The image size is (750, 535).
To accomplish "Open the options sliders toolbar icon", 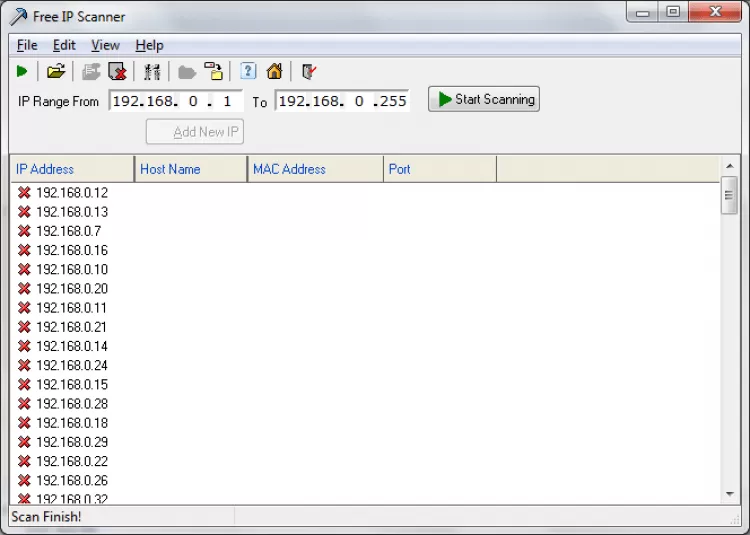I will point(152,72).
